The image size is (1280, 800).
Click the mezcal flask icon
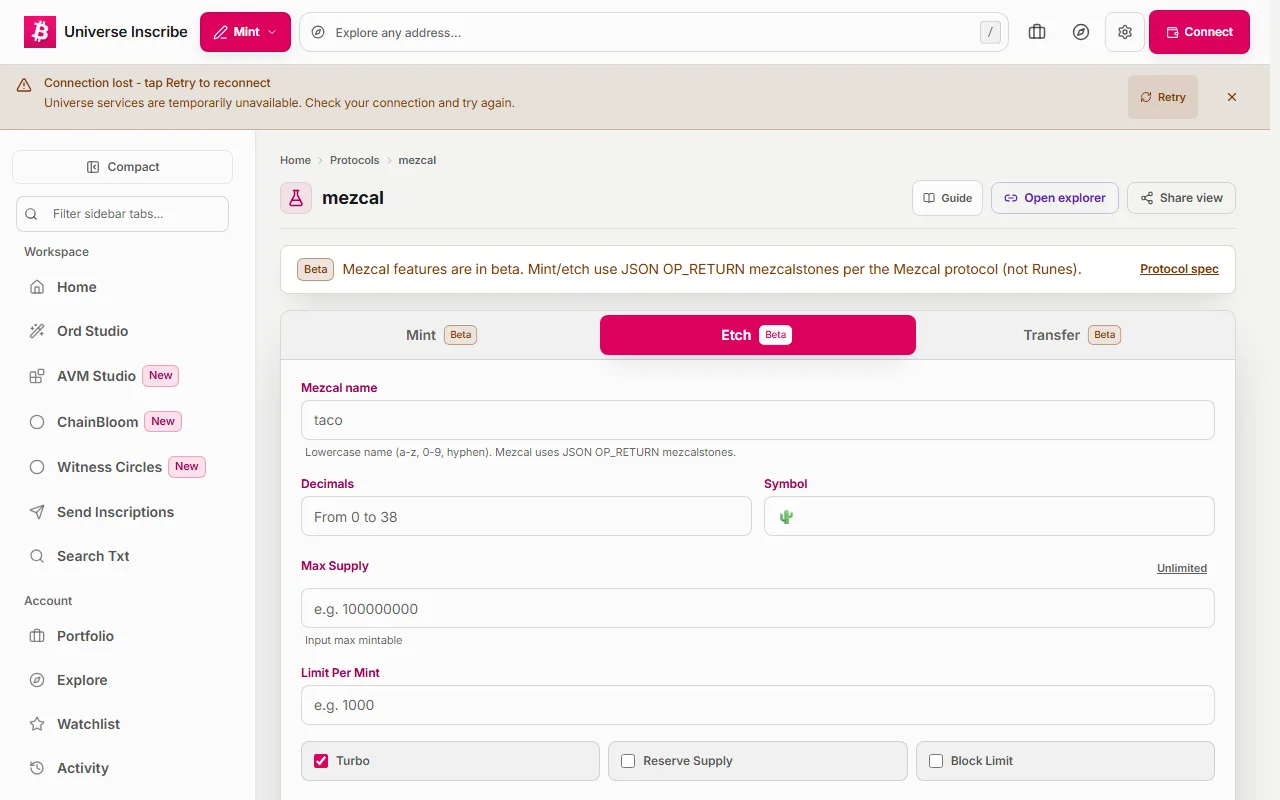tap(296, 198)
